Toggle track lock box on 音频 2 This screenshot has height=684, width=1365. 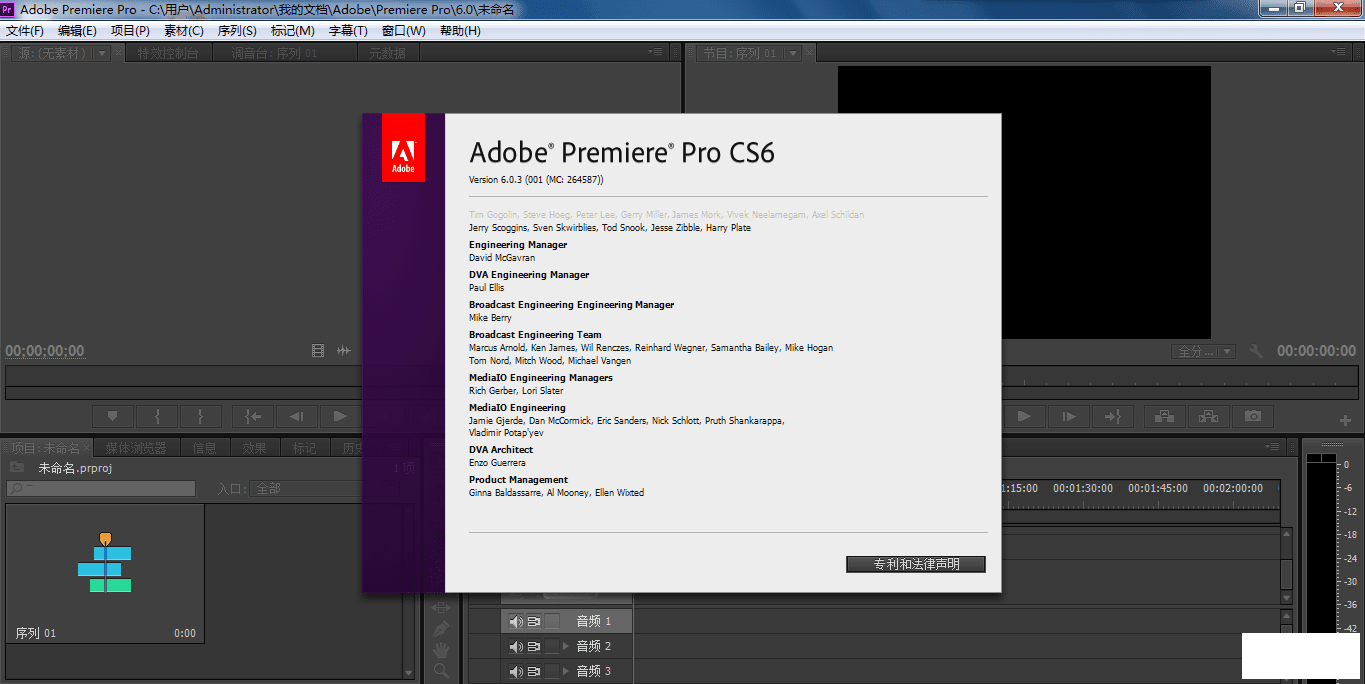(552, 646)
